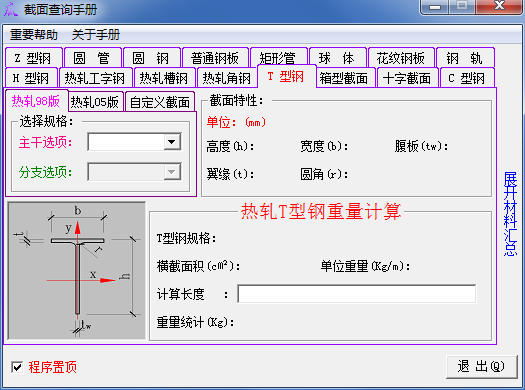The width and height of the screenshot is (525, 390).
Task: Open the 重要帮助 menu
Action: point(33,34)
